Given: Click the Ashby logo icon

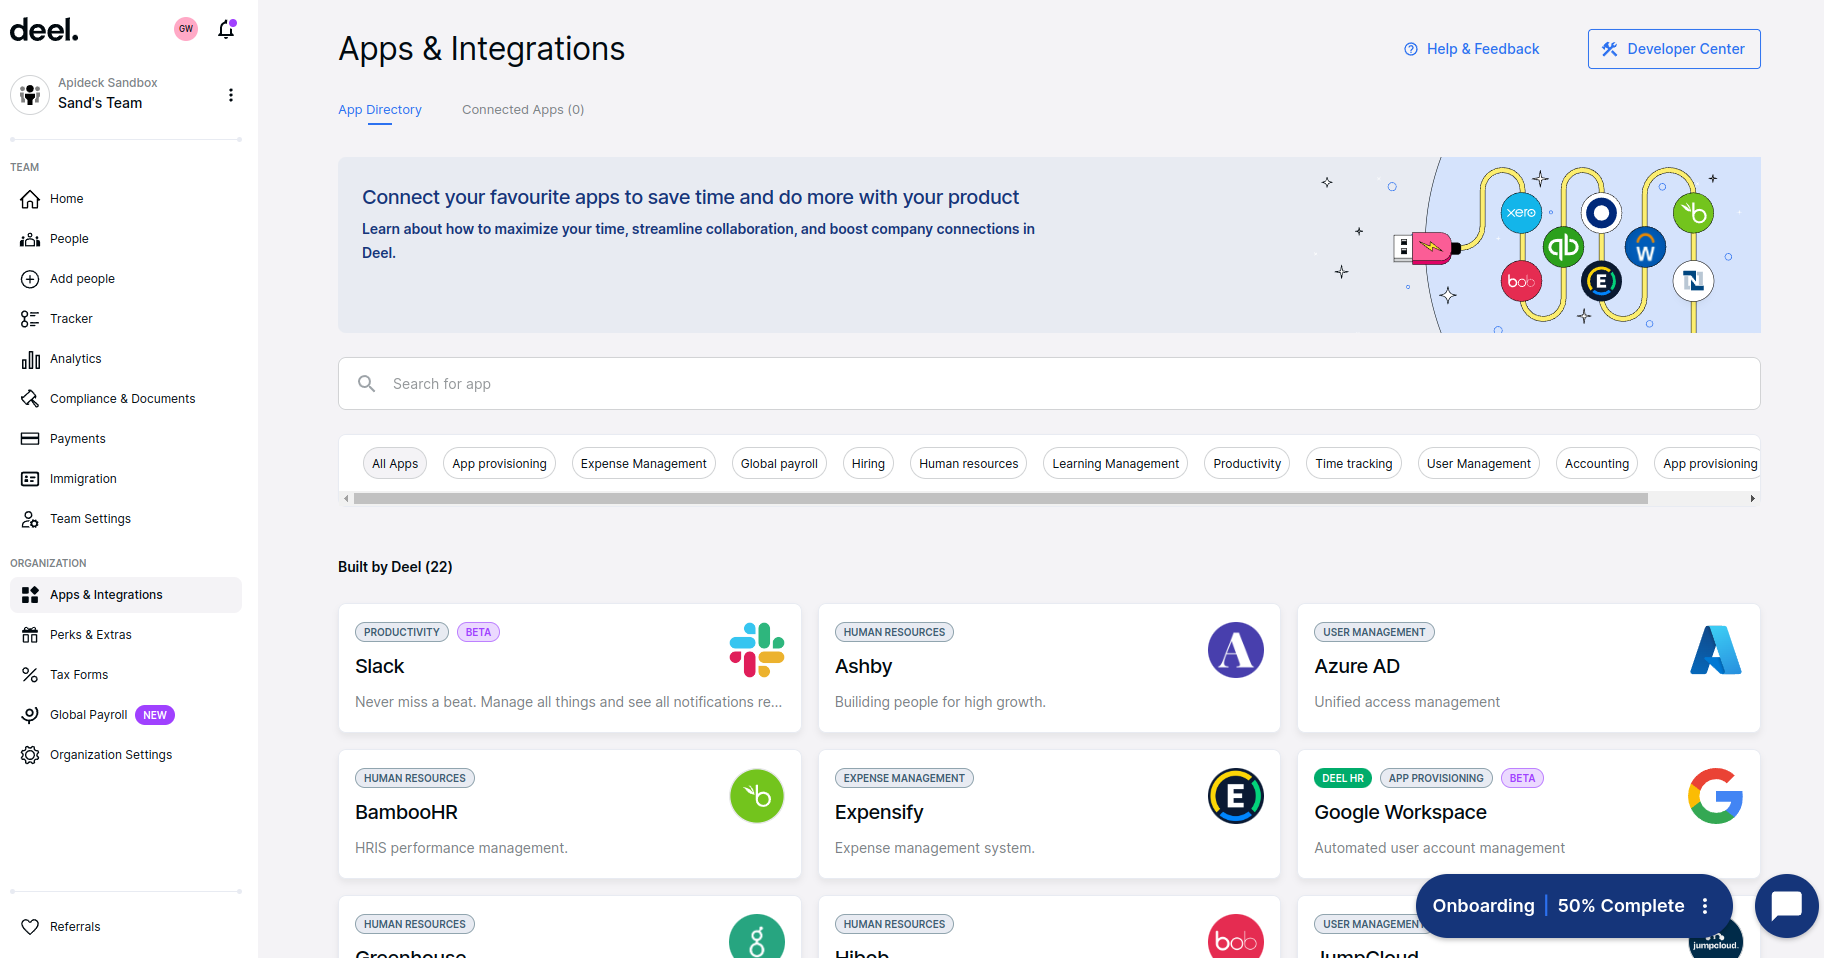Looking at the screenshot, I should tap(1236, 650).
